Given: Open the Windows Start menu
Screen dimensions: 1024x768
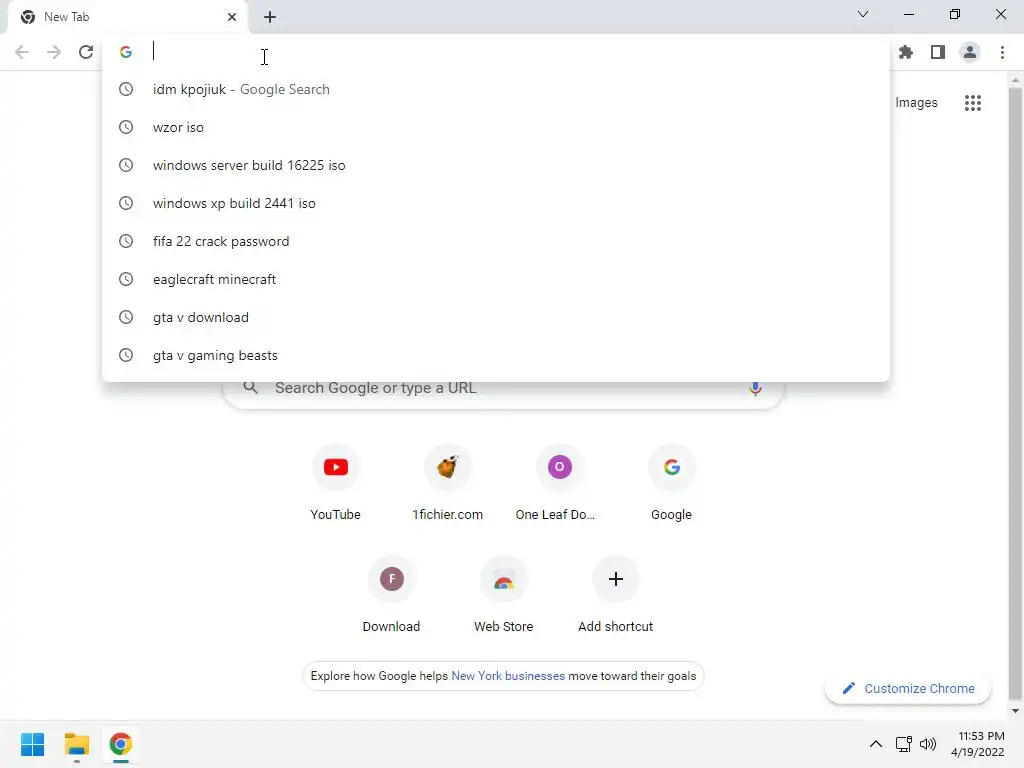Looking at the screenshot, I should 33,744.
